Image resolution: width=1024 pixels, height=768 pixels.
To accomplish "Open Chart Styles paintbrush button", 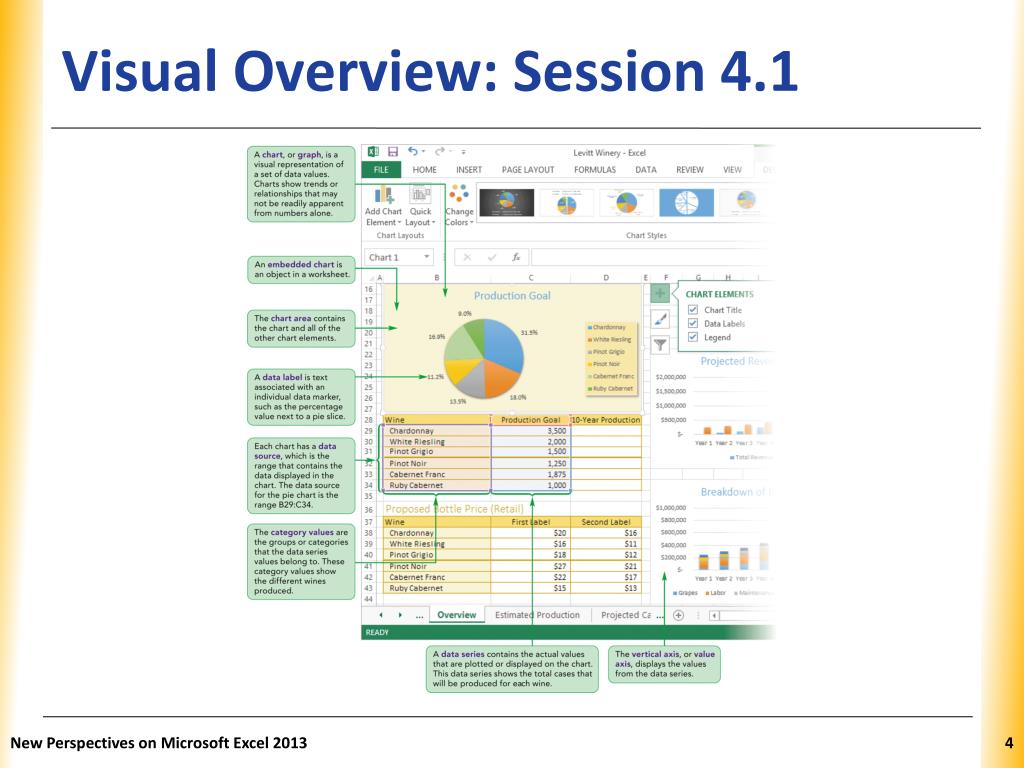I will tap(660, 319).
